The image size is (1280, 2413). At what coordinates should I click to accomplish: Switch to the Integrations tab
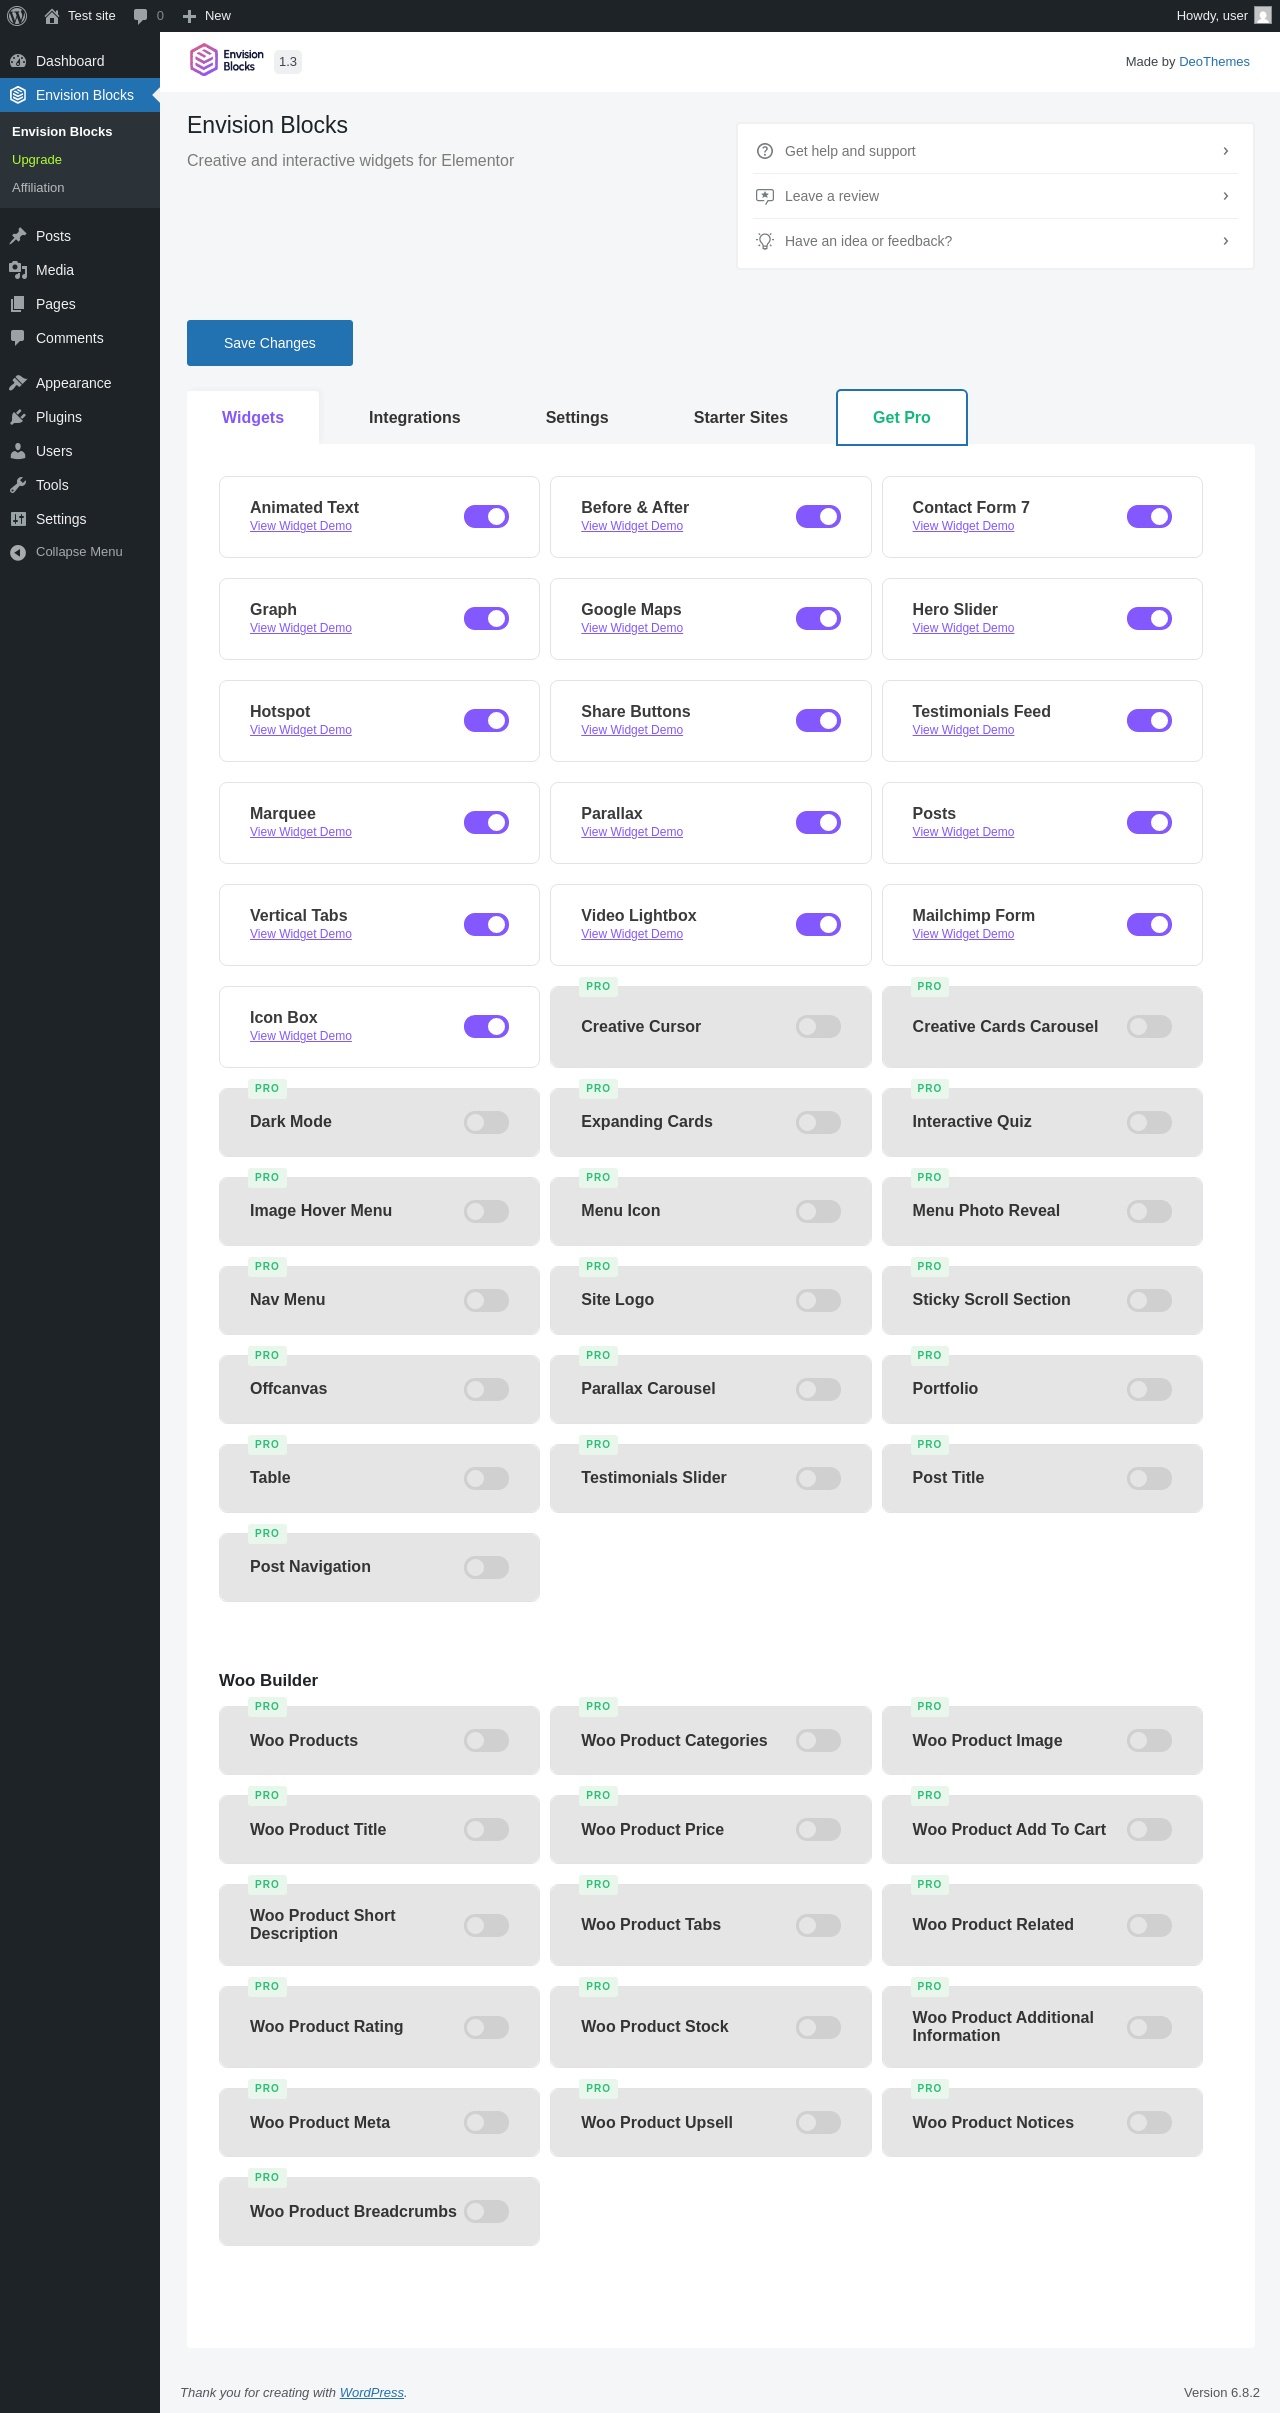tap(415, 418)
